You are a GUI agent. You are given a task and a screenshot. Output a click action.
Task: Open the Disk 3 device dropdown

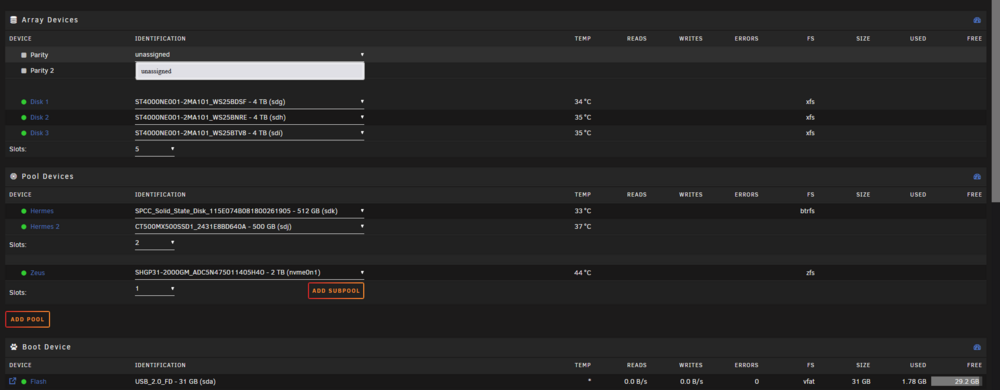[249, 133]
